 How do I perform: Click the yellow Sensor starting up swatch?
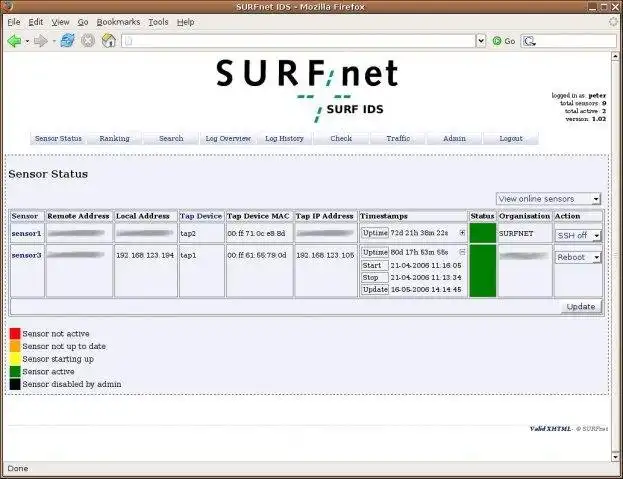point(15,359)
